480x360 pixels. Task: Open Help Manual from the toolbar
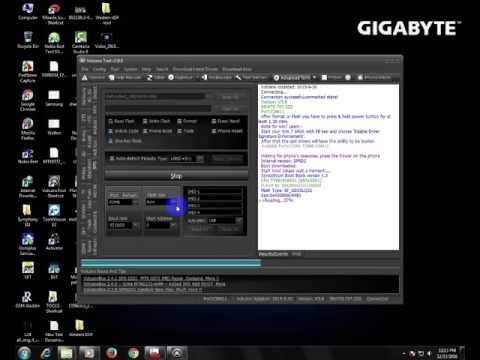[x=125, y=77]
